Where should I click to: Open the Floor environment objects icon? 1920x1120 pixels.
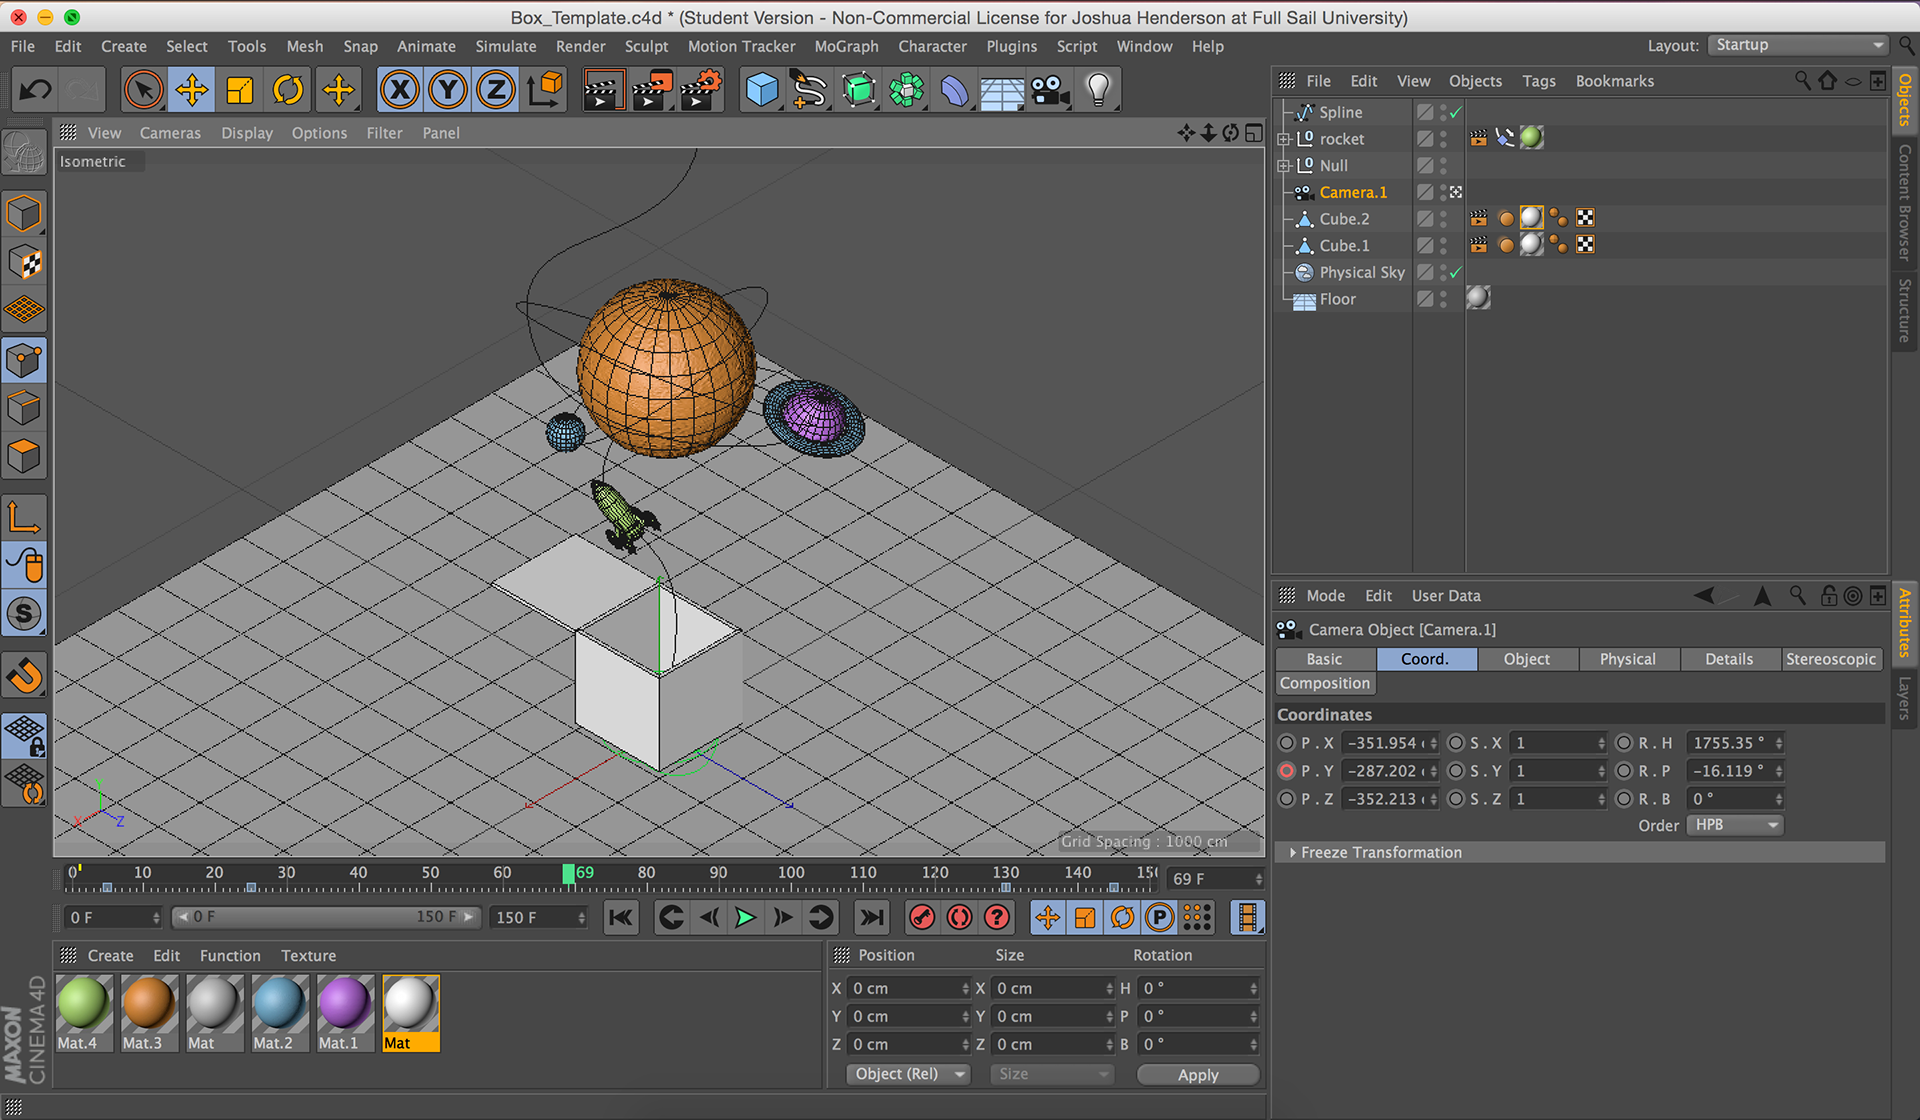coord(1002,90)
